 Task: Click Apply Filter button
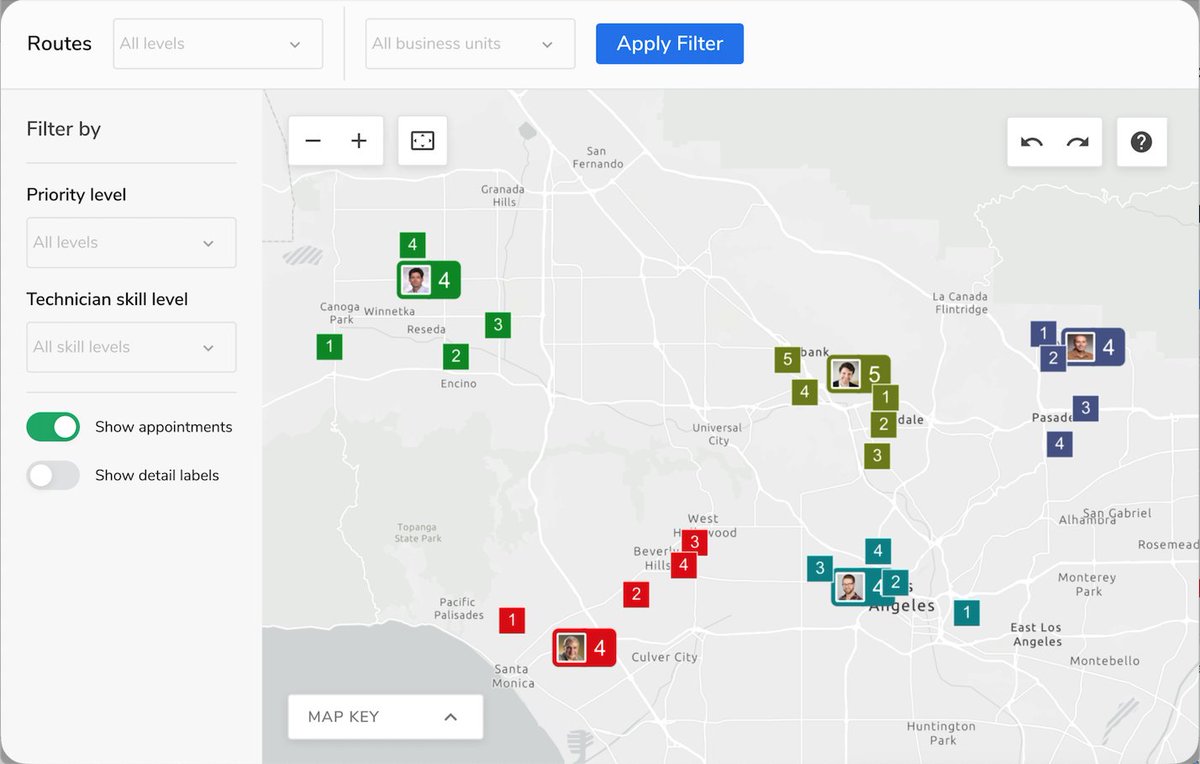tap(669, 44)
